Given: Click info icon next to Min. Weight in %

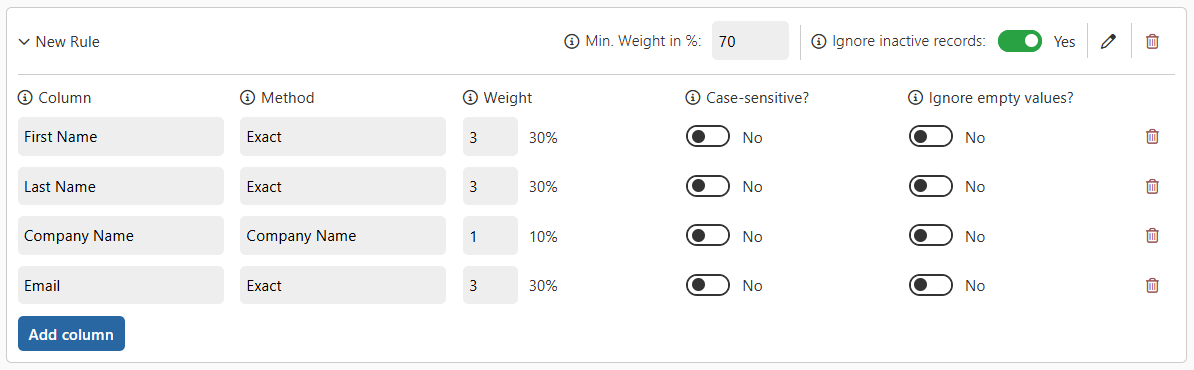Looking at the screenshot, I should 571,42.
